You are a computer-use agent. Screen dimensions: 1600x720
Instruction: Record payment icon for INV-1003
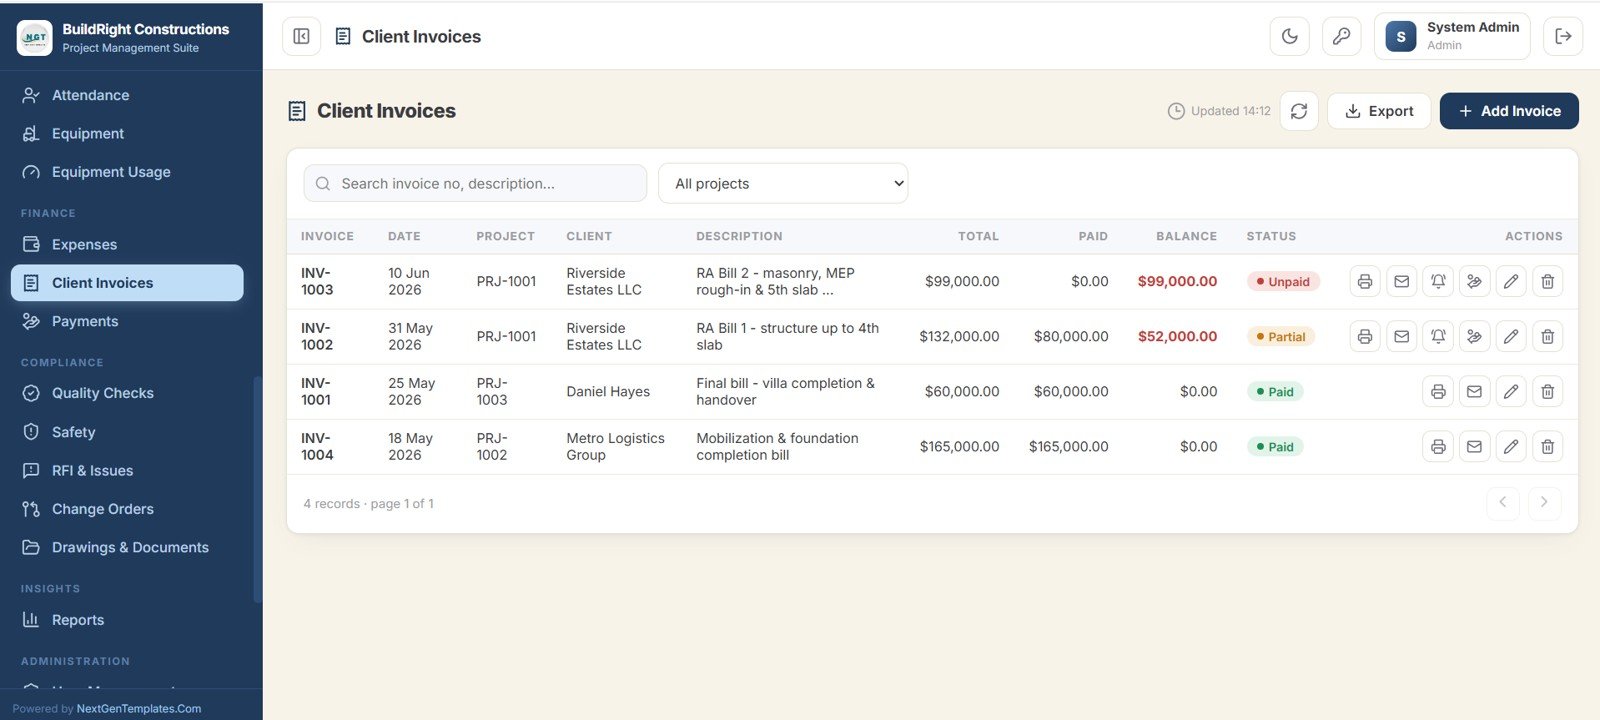point(1475,282)
